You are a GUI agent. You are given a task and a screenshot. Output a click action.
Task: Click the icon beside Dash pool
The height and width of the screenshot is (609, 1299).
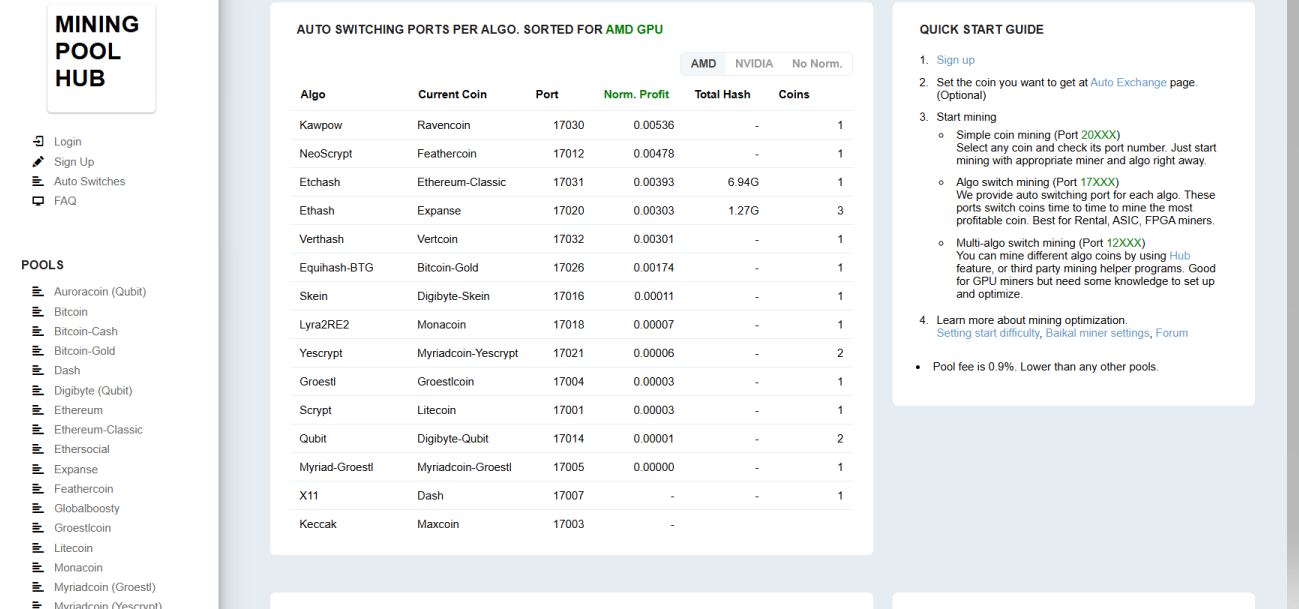(x=38, y=371)
